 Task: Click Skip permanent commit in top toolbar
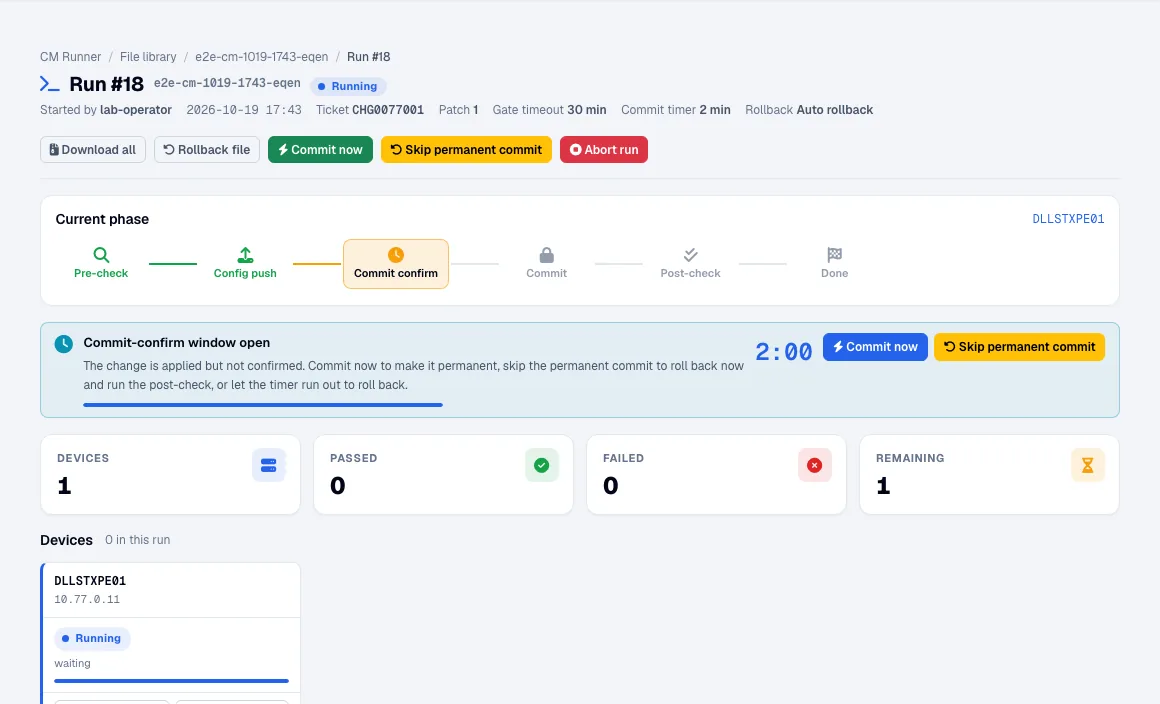coord(466,149)
